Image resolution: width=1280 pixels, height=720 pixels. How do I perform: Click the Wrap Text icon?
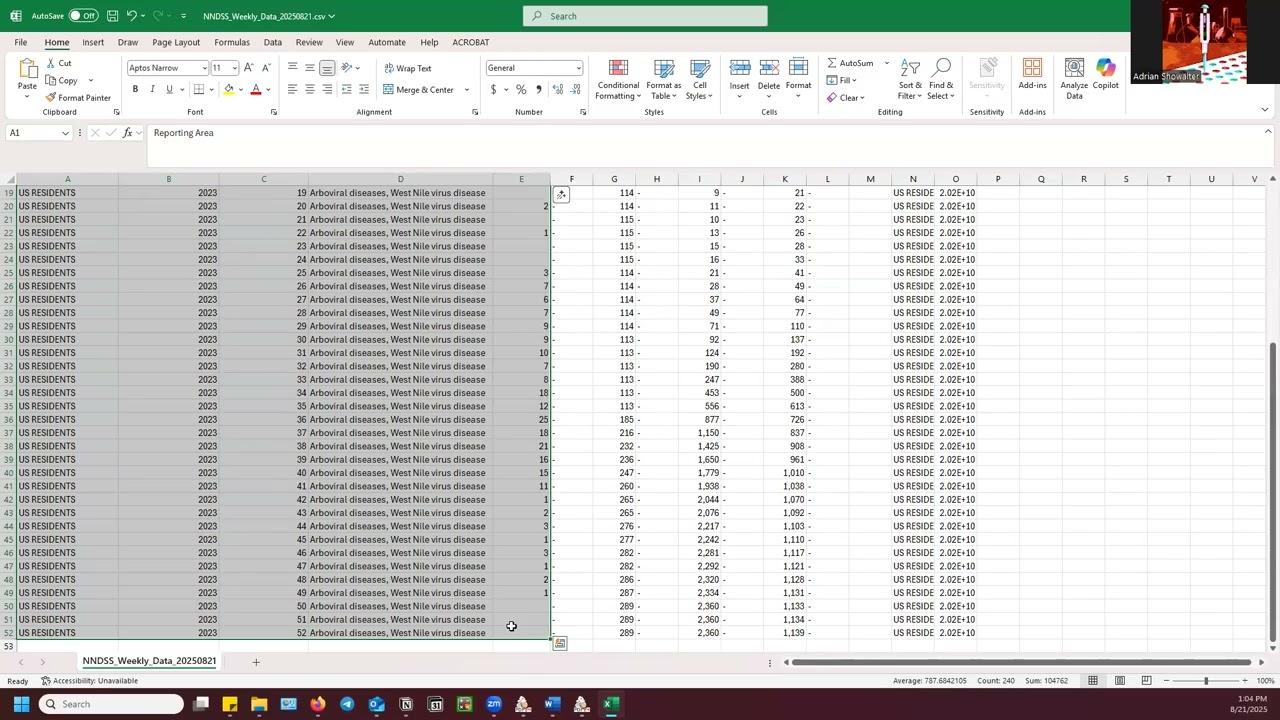click(389, 68)
